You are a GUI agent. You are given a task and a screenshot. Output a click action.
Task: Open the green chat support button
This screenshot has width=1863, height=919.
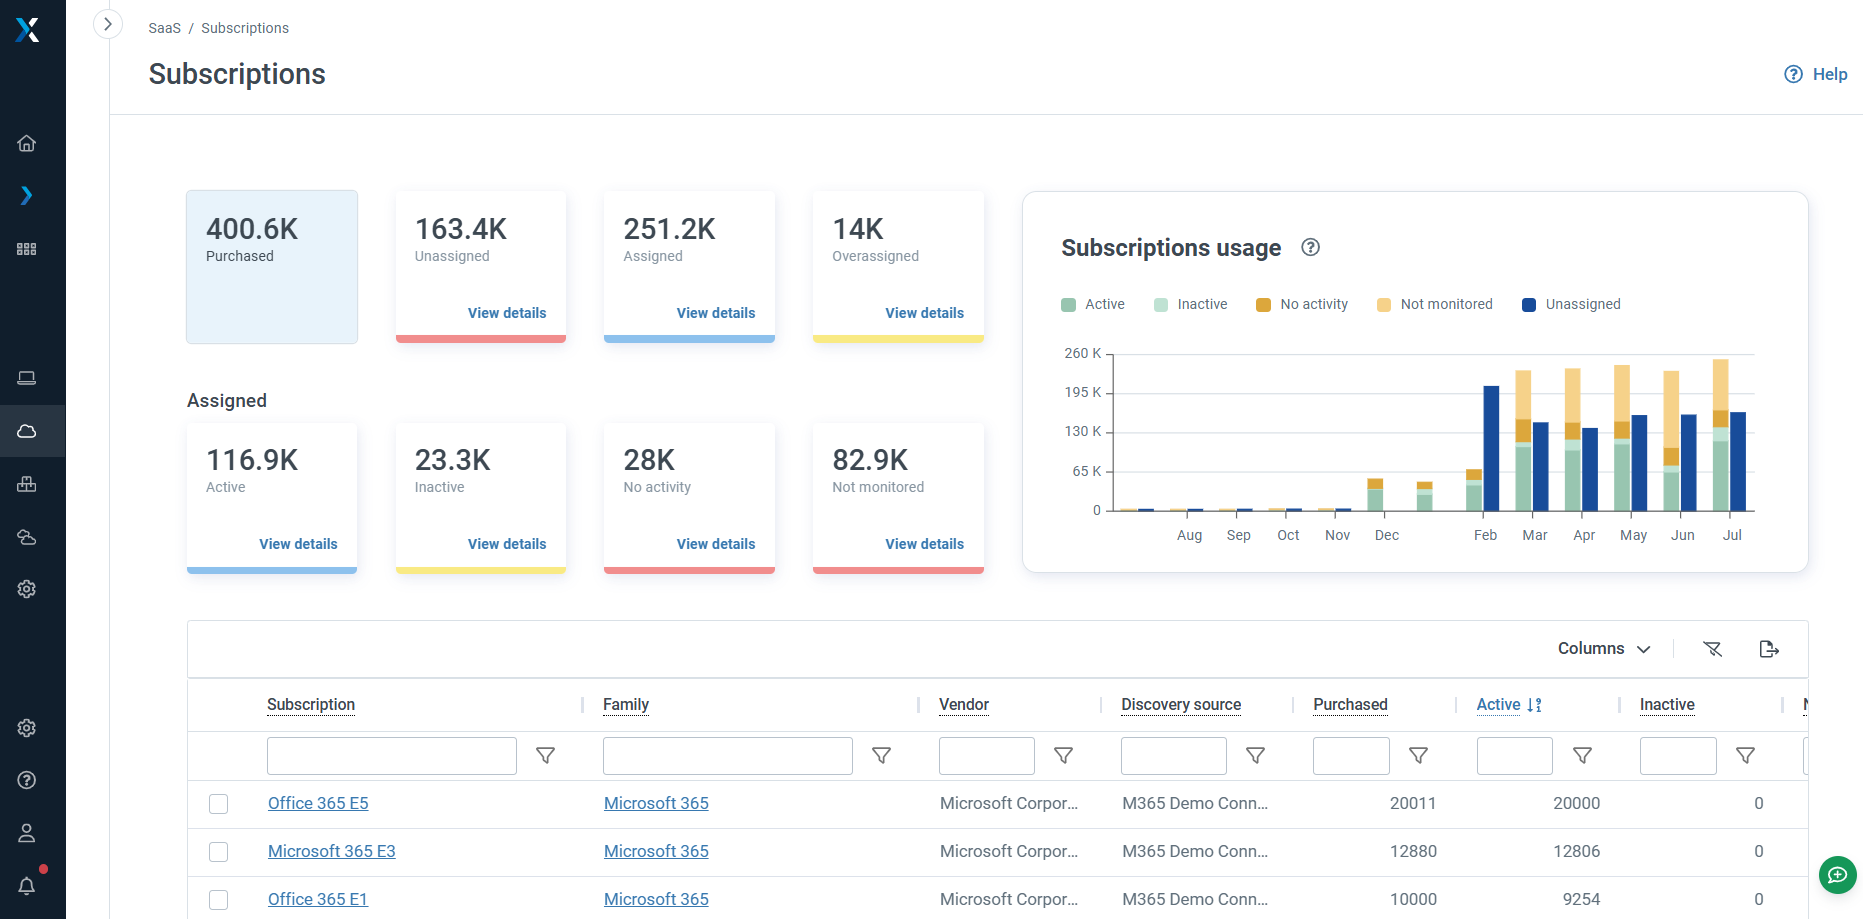pyautogui.click(x=1837, y=875)
